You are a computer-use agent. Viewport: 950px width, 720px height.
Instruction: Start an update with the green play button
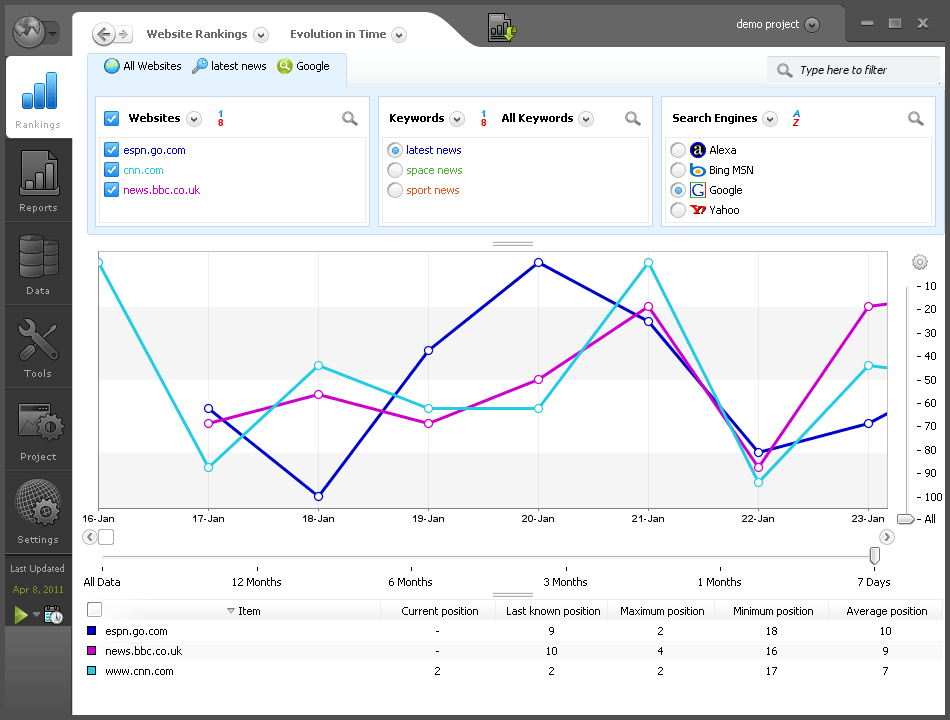click(x=19, y=615)
